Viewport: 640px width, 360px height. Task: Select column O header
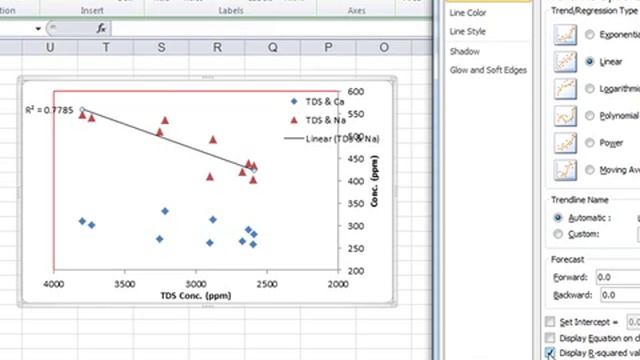[384, 47]
